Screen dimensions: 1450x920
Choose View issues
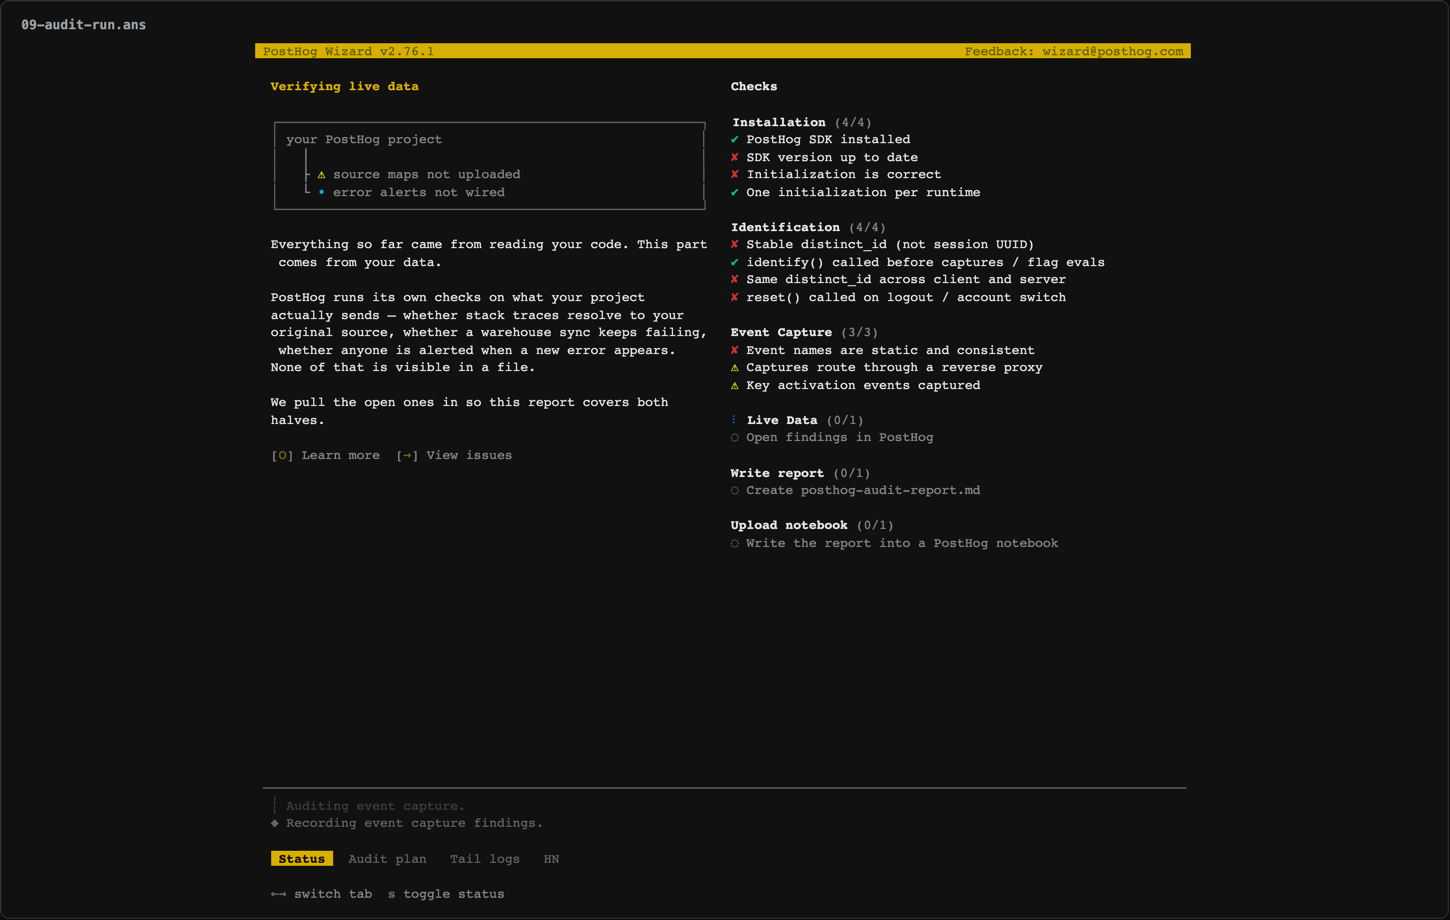pos(454,455)
